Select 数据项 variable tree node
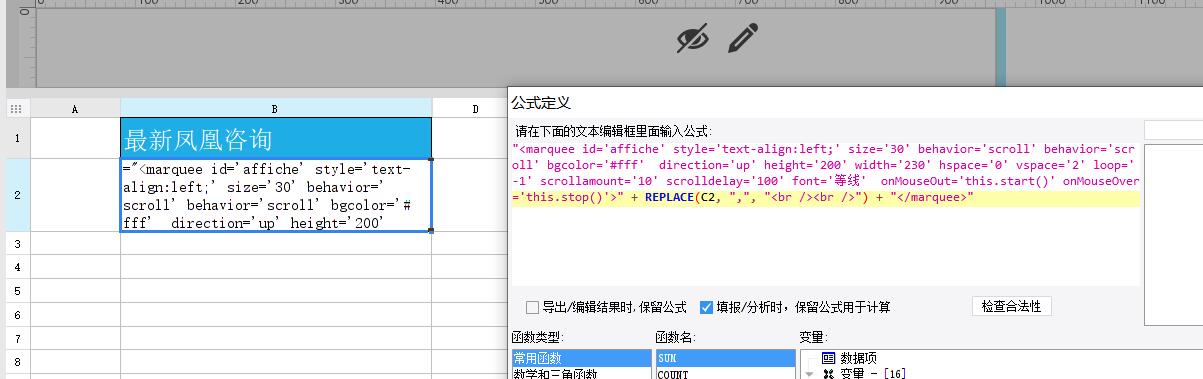This screenshot has height=379, width=1203. (858, 358)
